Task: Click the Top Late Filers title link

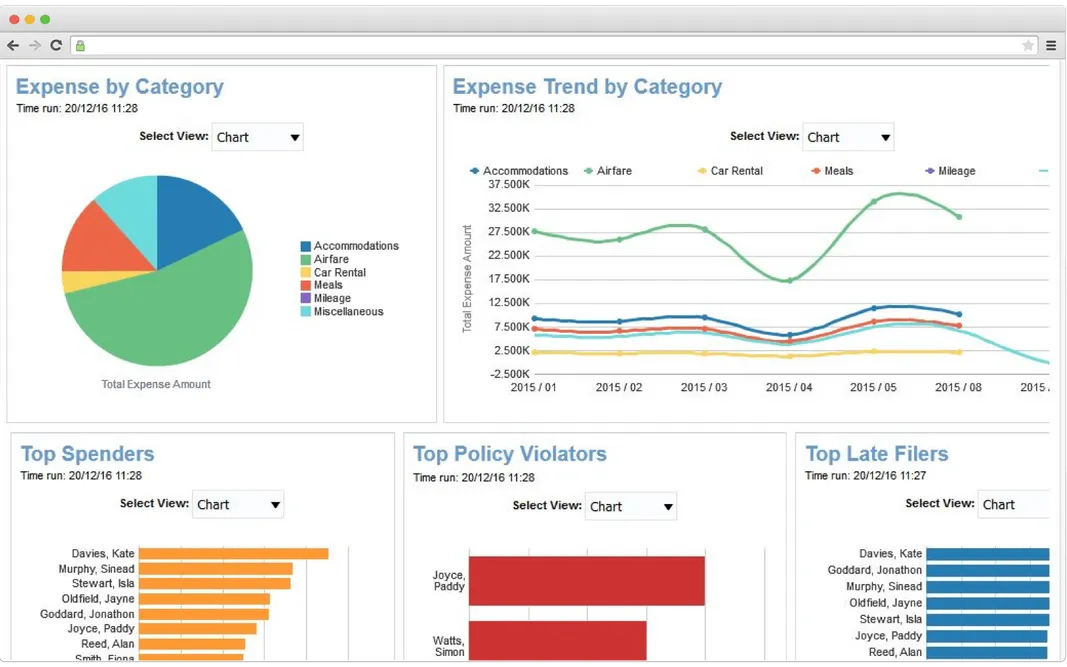Action: click(877, 453)
